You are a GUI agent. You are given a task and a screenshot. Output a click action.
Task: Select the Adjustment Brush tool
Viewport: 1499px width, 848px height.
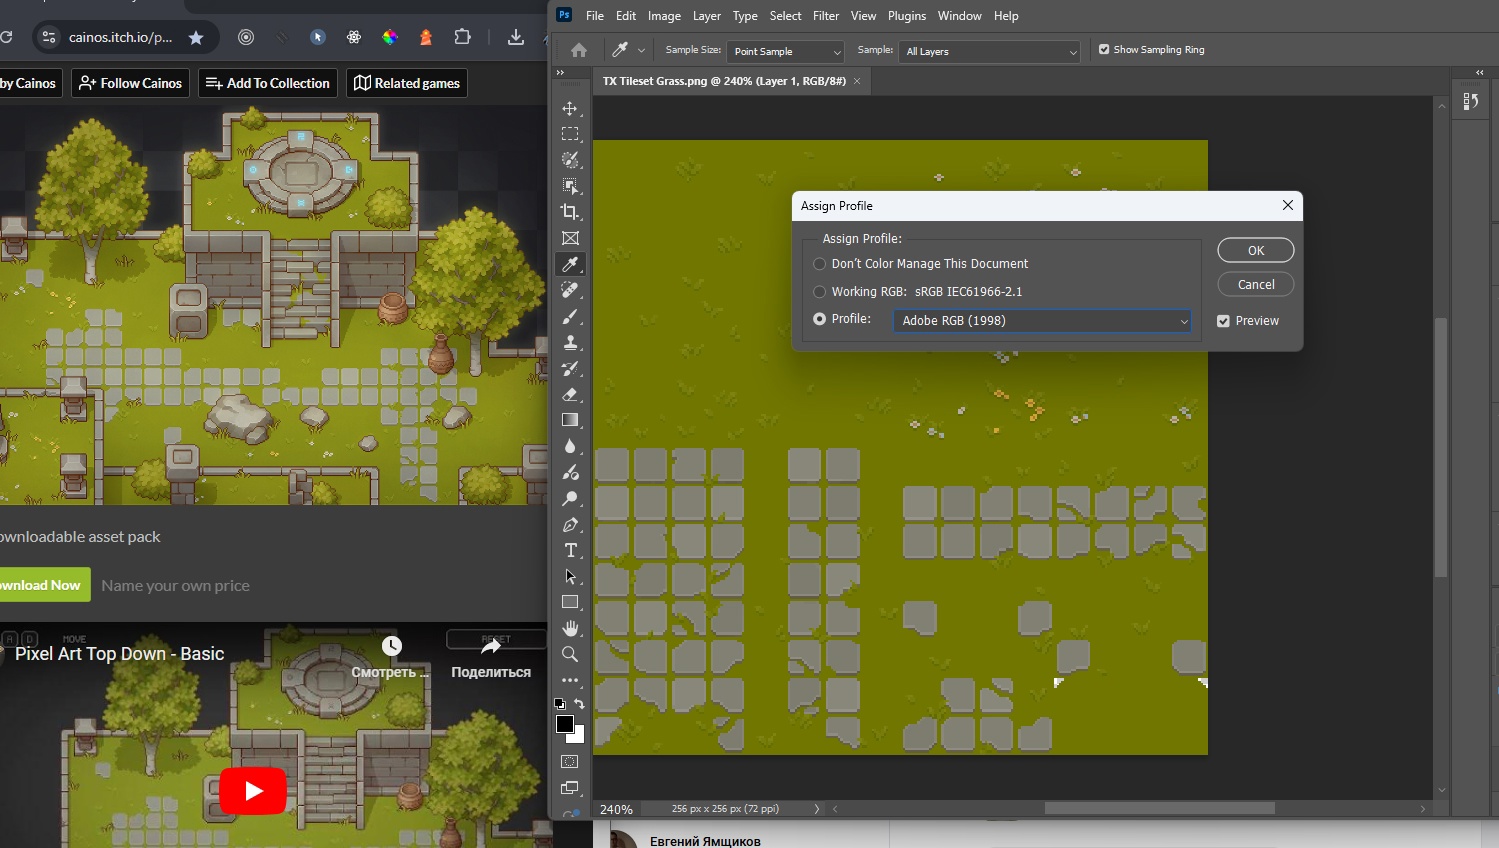[x=570, y=472]
